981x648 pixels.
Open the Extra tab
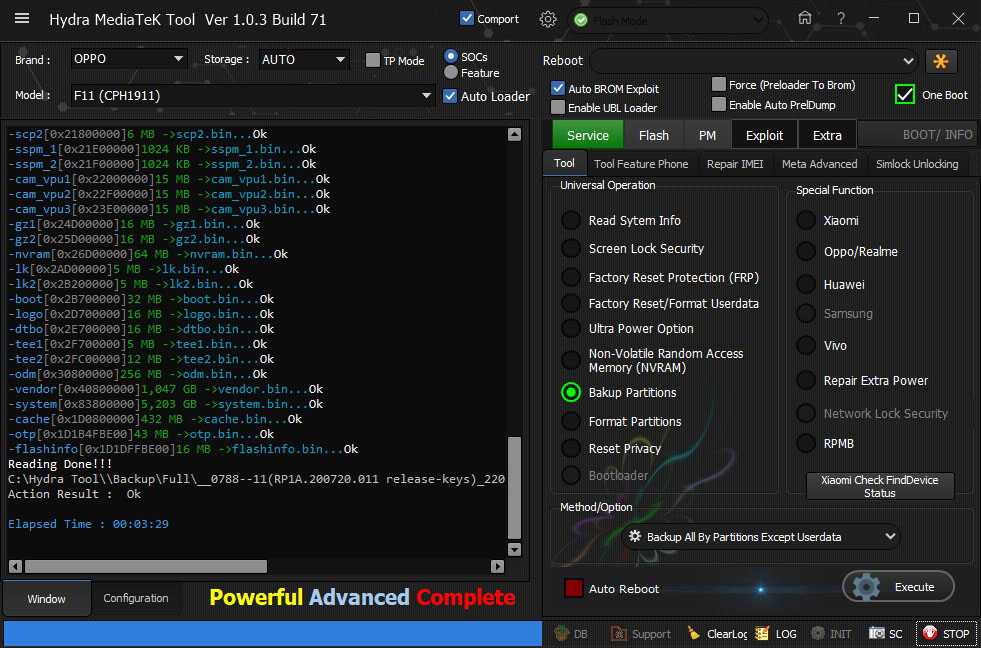(827, 135)
